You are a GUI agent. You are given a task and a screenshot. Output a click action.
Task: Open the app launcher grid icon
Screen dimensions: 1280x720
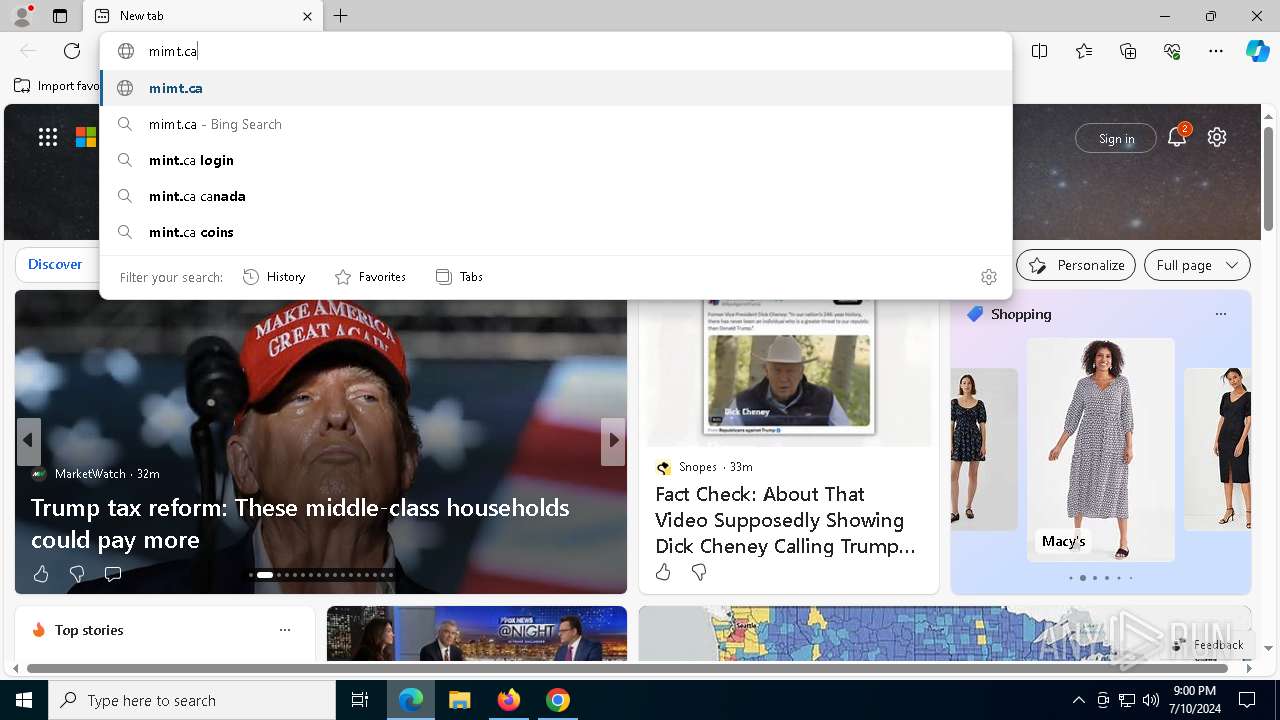48,137
